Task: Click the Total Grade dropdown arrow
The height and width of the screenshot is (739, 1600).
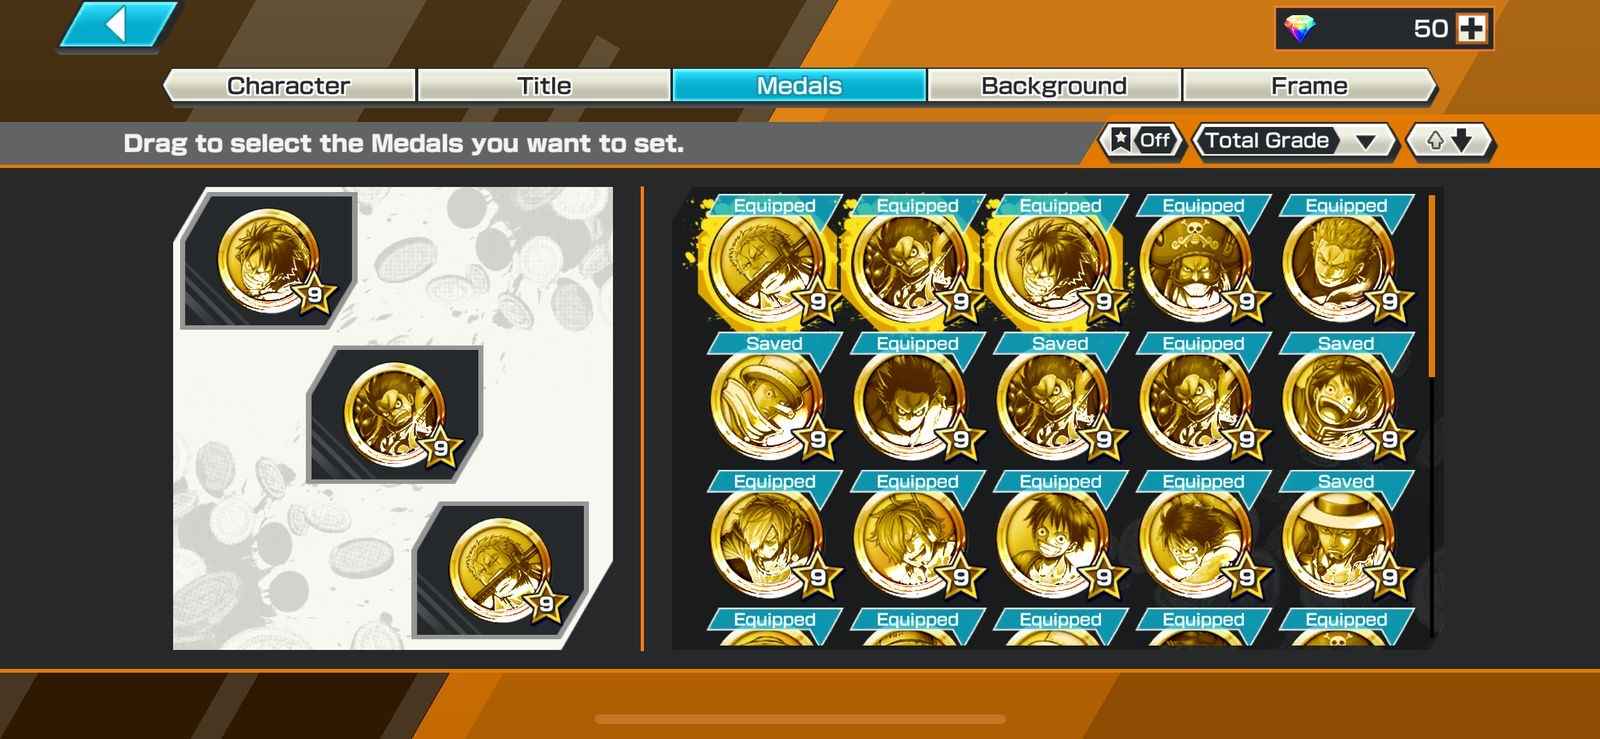Action: 1366,142
